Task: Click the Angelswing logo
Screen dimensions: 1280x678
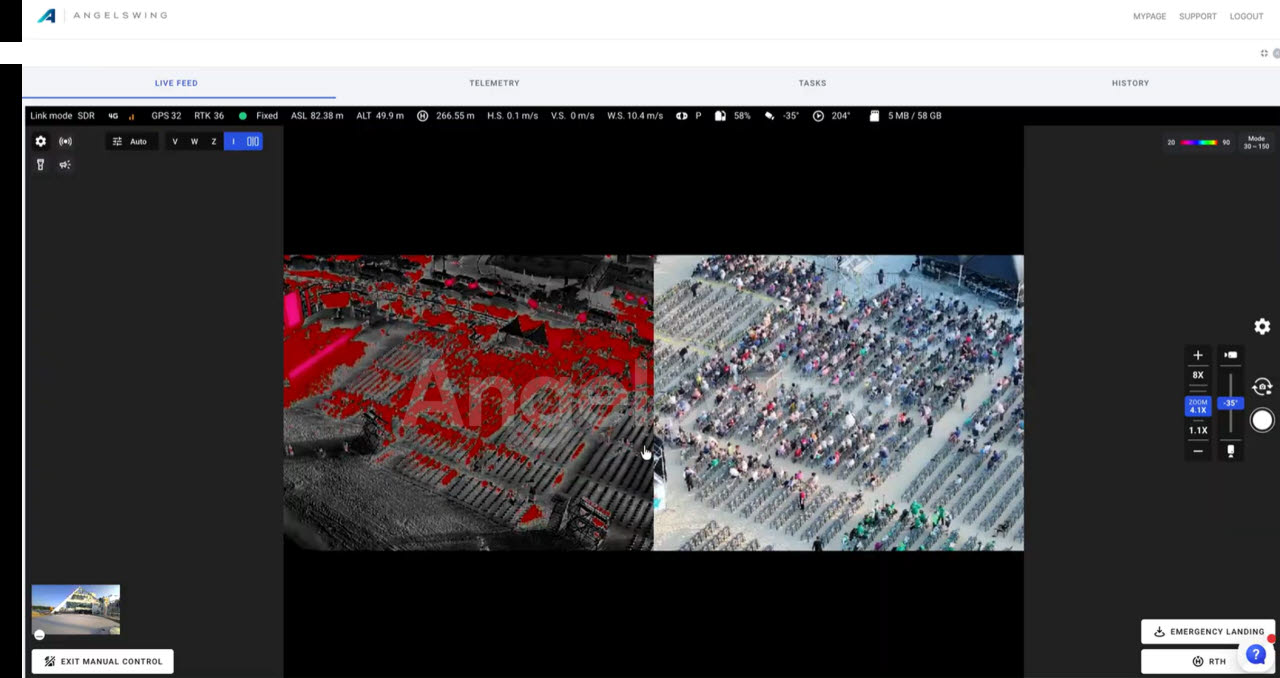Action: click(x=102, y=16)
